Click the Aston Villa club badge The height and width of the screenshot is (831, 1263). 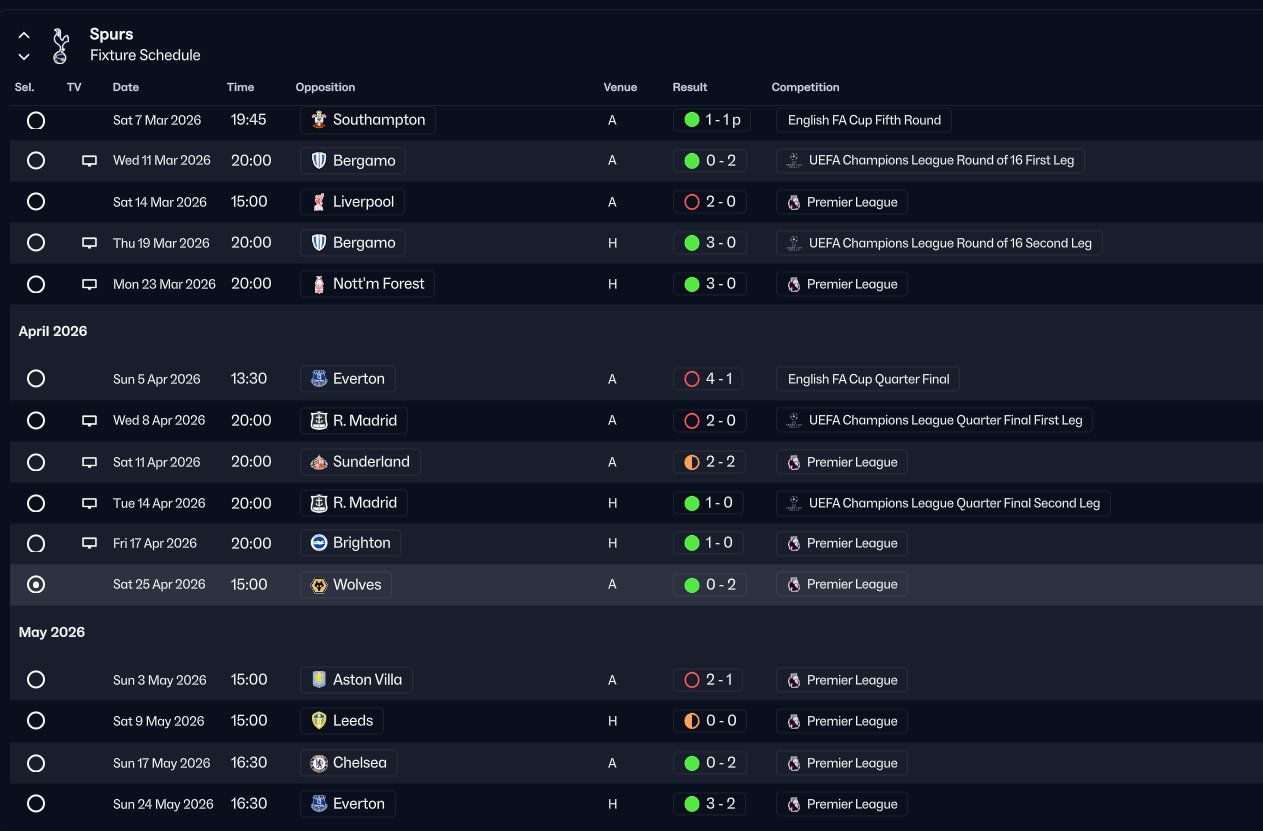[x=318, y=680]
